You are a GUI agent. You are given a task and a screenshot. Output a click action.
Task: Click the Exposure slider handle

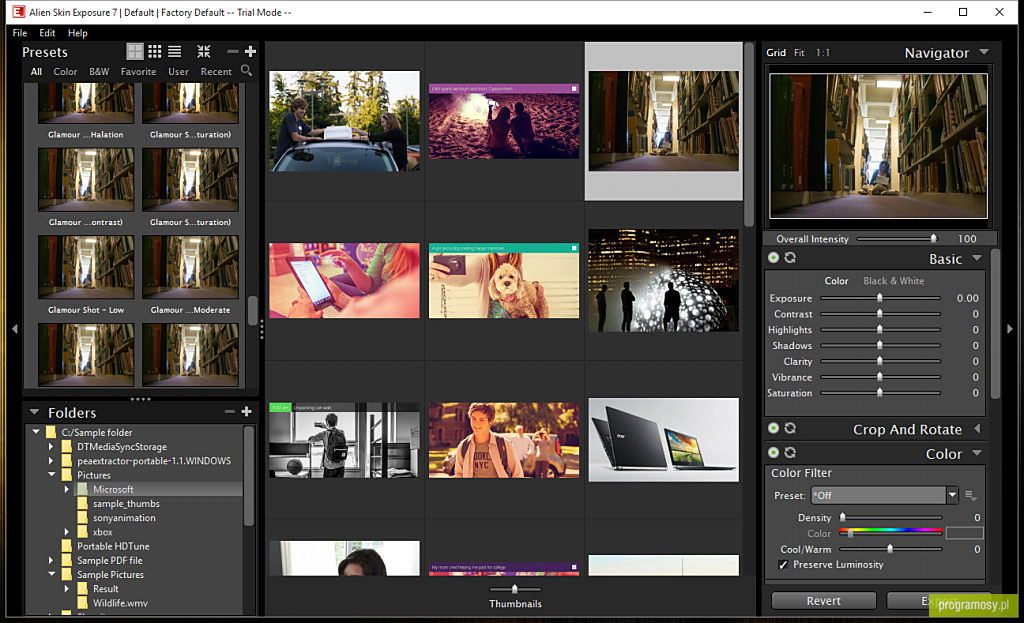pyautogui.click(x=880, y=298)
